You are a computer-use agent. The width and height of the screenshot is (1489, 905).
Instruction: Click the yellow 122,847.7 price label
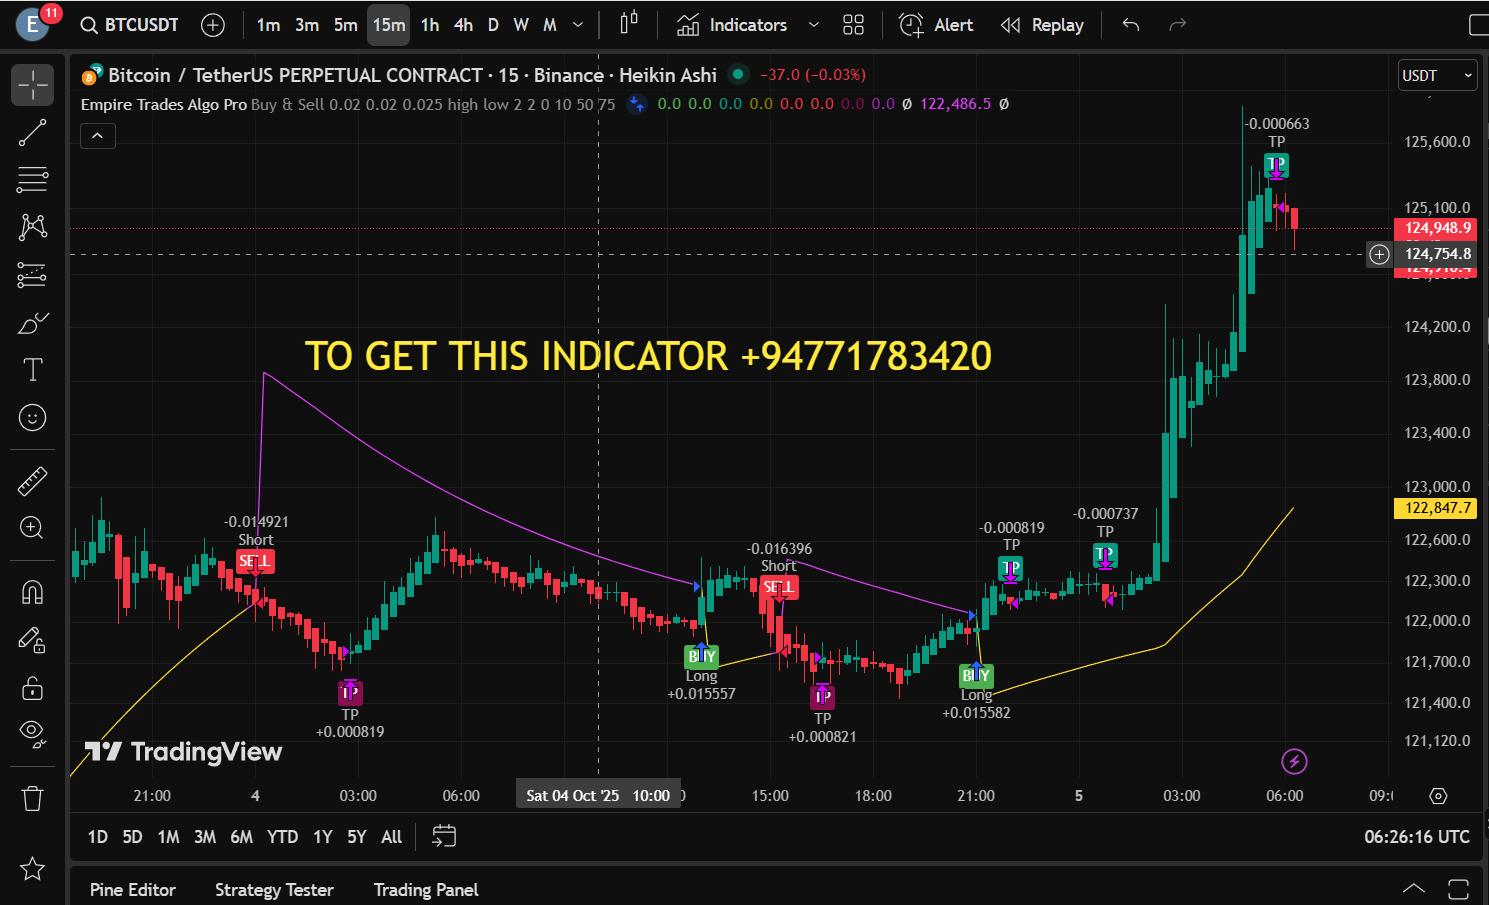[1438, 508]
